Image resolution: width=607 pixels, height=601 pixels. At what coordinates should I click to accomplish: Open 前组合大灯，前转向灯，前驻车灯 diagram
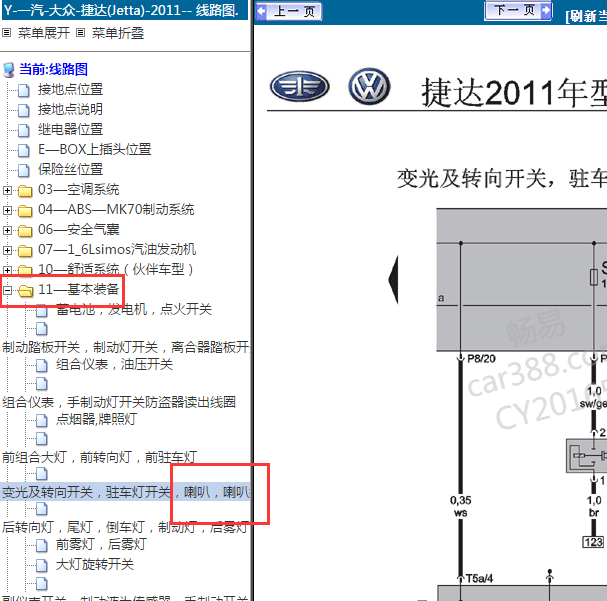pos(99,457)
